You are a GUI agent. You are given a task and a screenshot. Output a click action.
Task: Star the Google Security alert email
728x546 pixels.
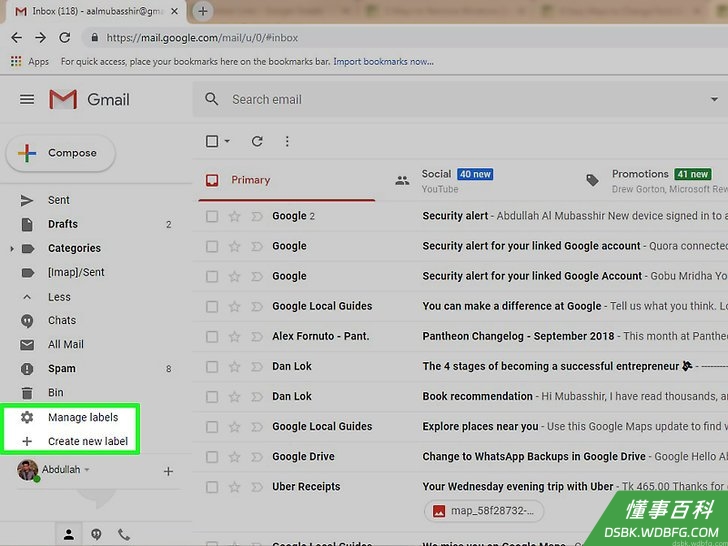[234, 216]
